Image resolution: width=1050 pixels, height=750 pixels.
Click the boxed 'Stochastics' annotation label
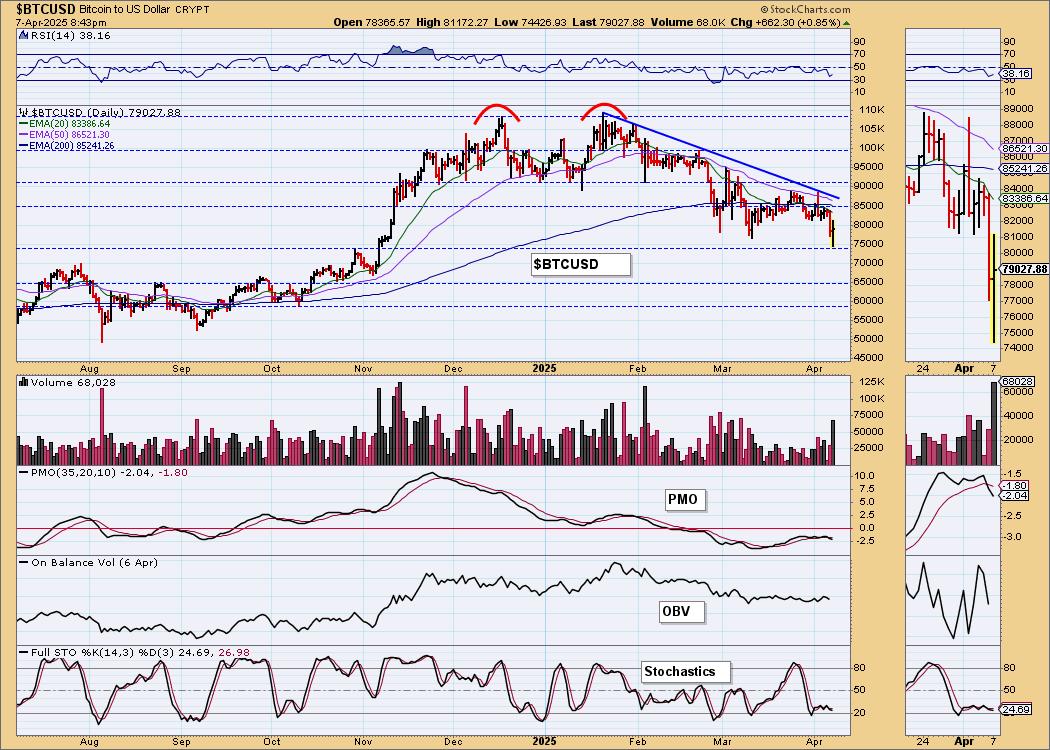click(x=685, y=672)
